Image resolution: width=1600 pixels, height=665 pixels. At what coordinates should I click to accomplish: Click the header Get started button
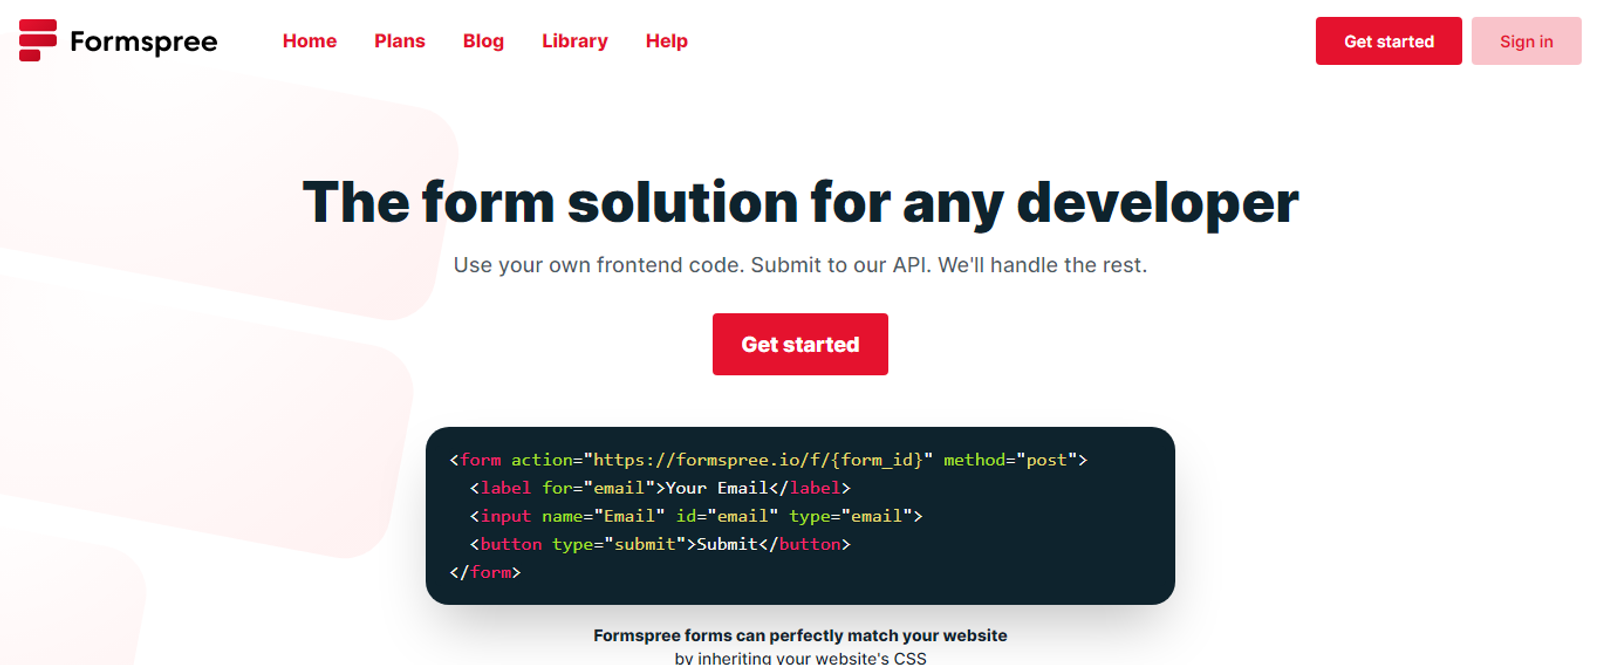(x=1388, y=41)
